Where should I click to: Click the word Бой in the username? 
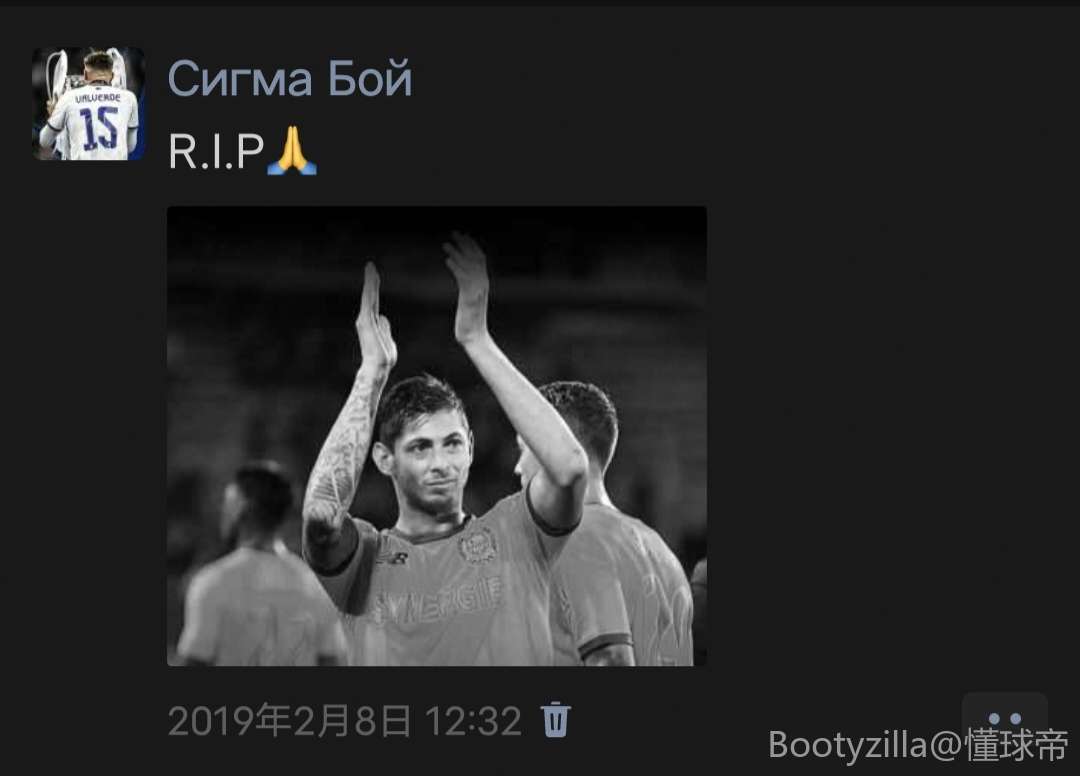click(370, 78)
